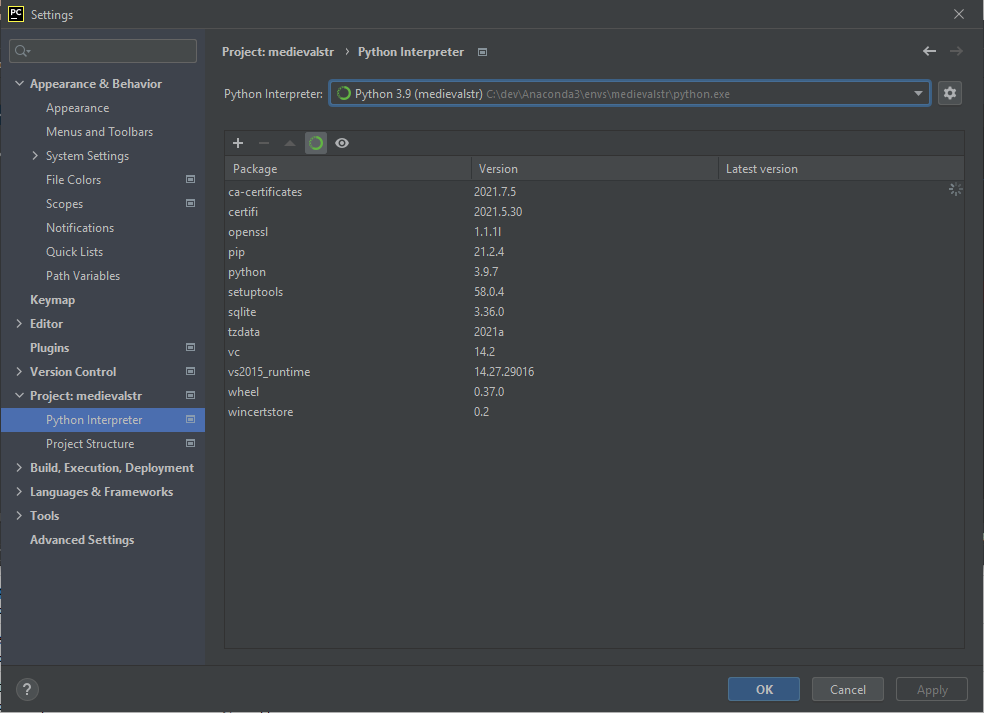The height and width of the screenshot is (713, 984).
Task: Click the Project: medievalstr breadcrumb
Action: click(x=278, y=51)
